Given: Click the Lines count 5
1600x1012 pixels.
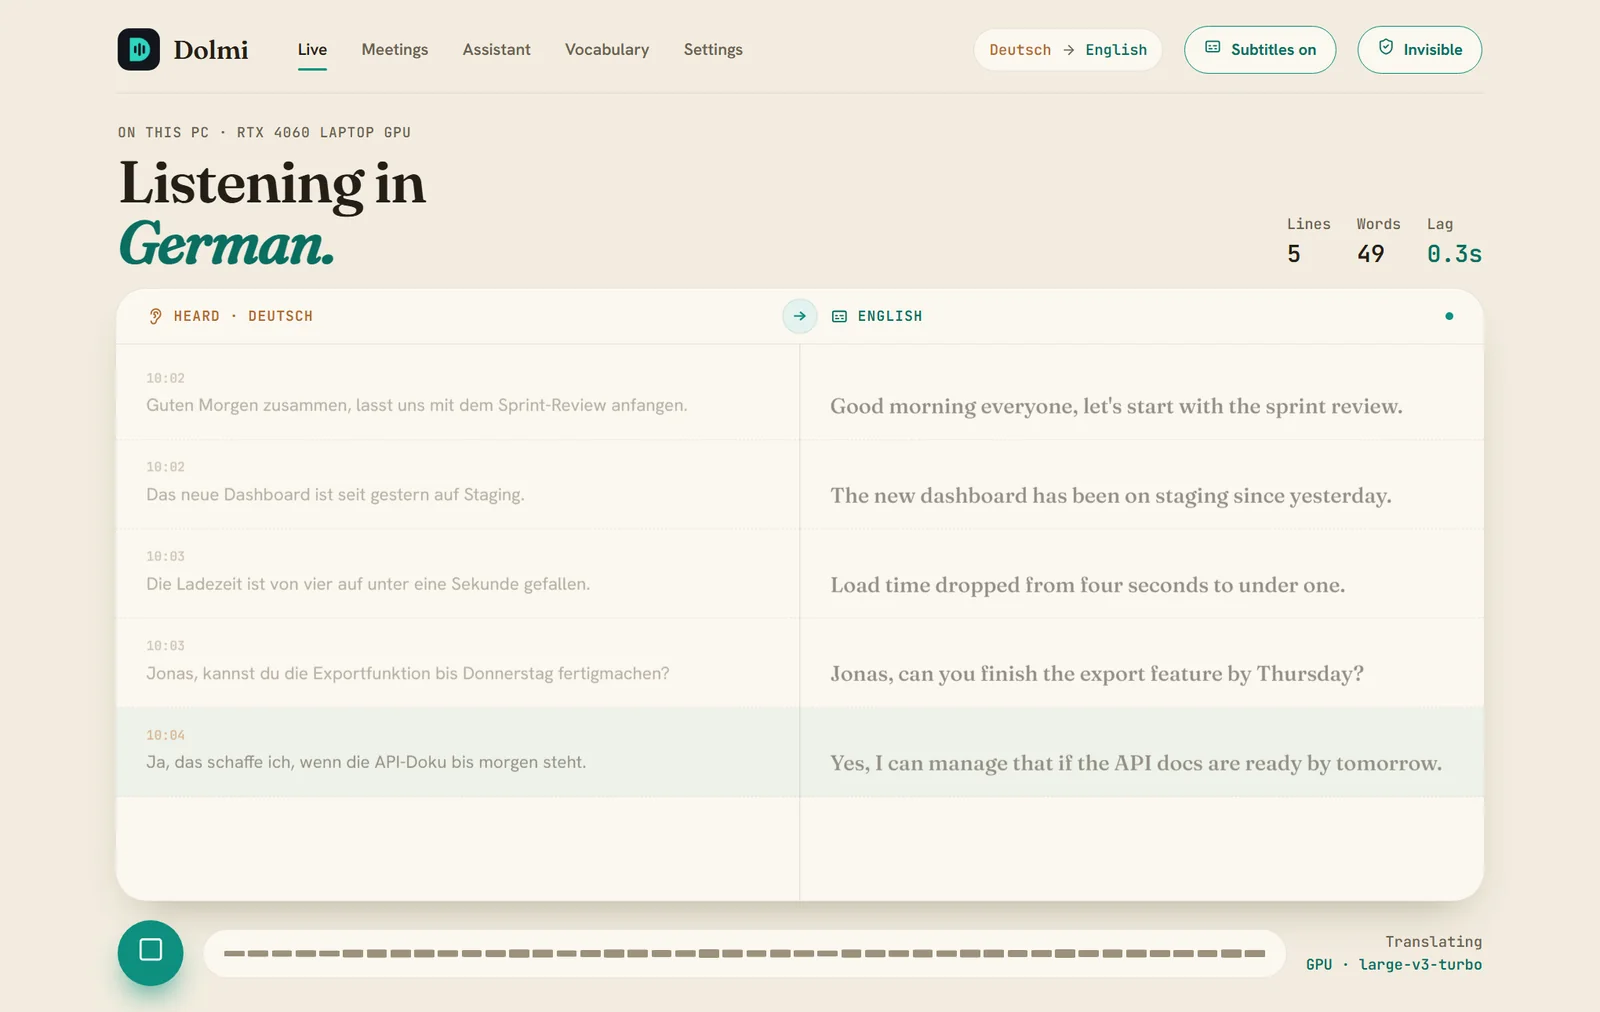Looking at the screenshot, I should pos(1294,254).
